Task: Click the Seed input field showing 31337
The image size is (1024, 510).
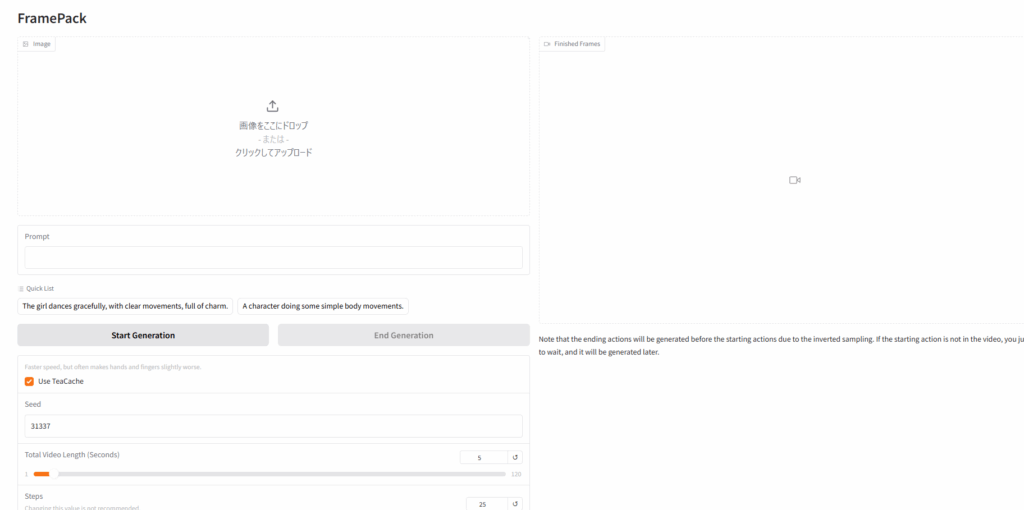Action: pyautogui.click(x=274, y=426)
